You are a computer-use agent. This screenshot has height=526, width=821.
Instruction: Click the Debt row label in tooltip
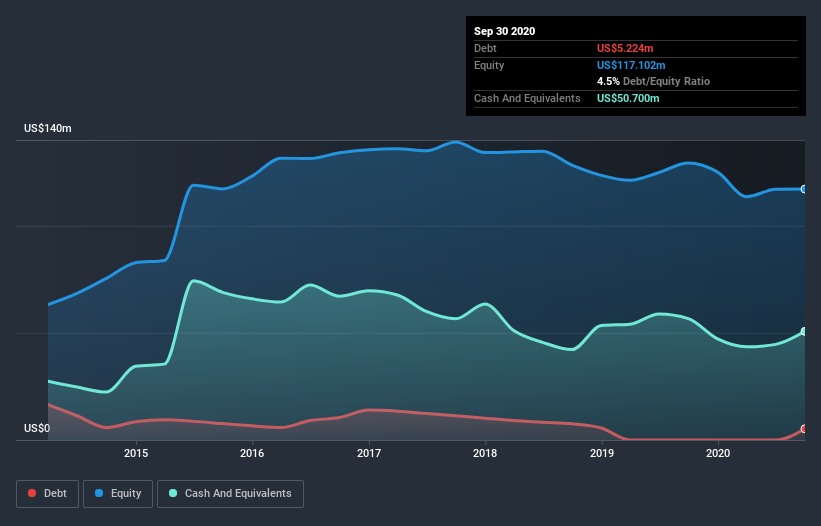(485, 48)
